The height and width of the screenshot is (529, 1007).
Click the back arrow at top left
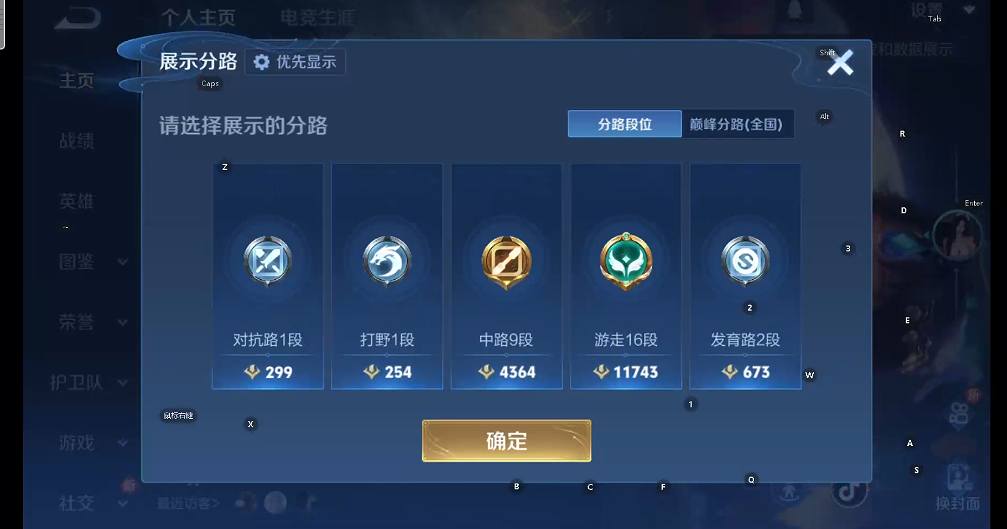click(78, 19)
